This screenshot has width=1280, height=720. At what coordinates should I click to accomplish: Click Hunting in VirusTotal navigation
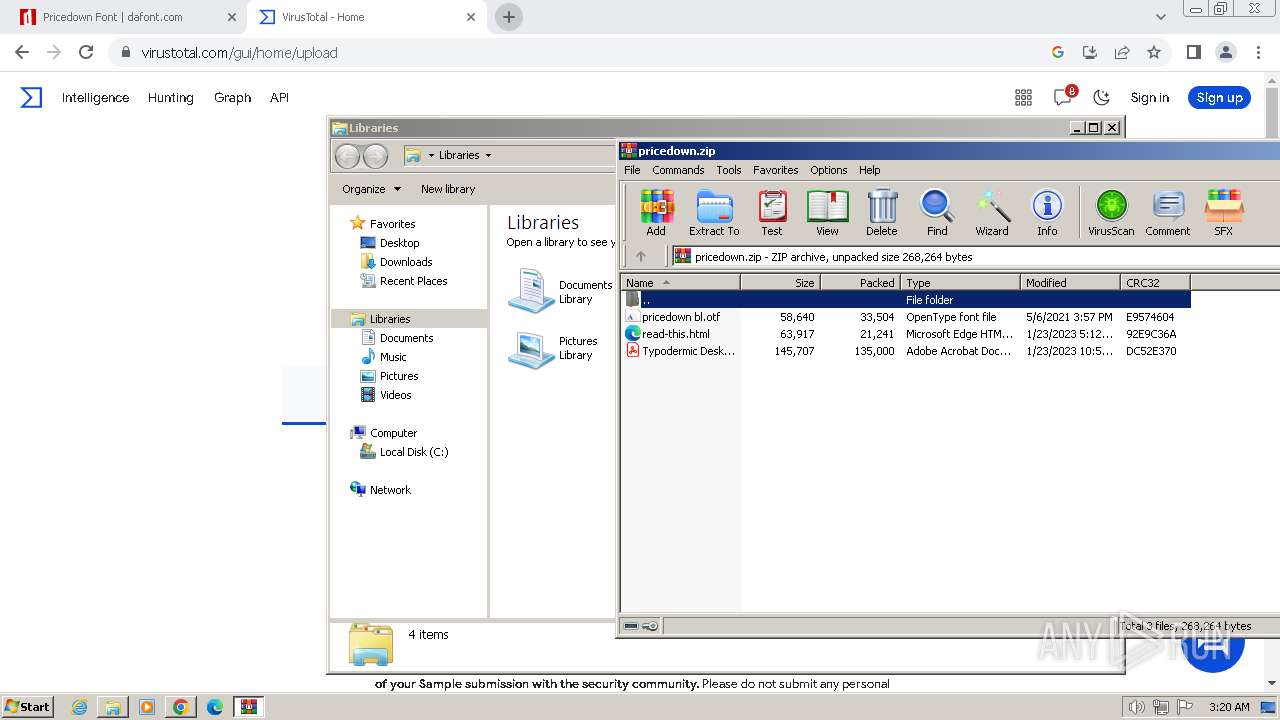[170, 97]
